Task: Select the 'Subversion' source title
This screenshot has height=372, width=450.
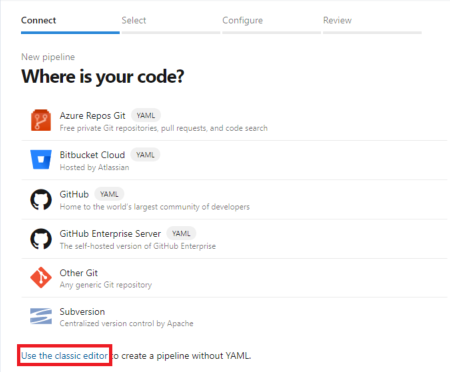Action: coord(82,312)
